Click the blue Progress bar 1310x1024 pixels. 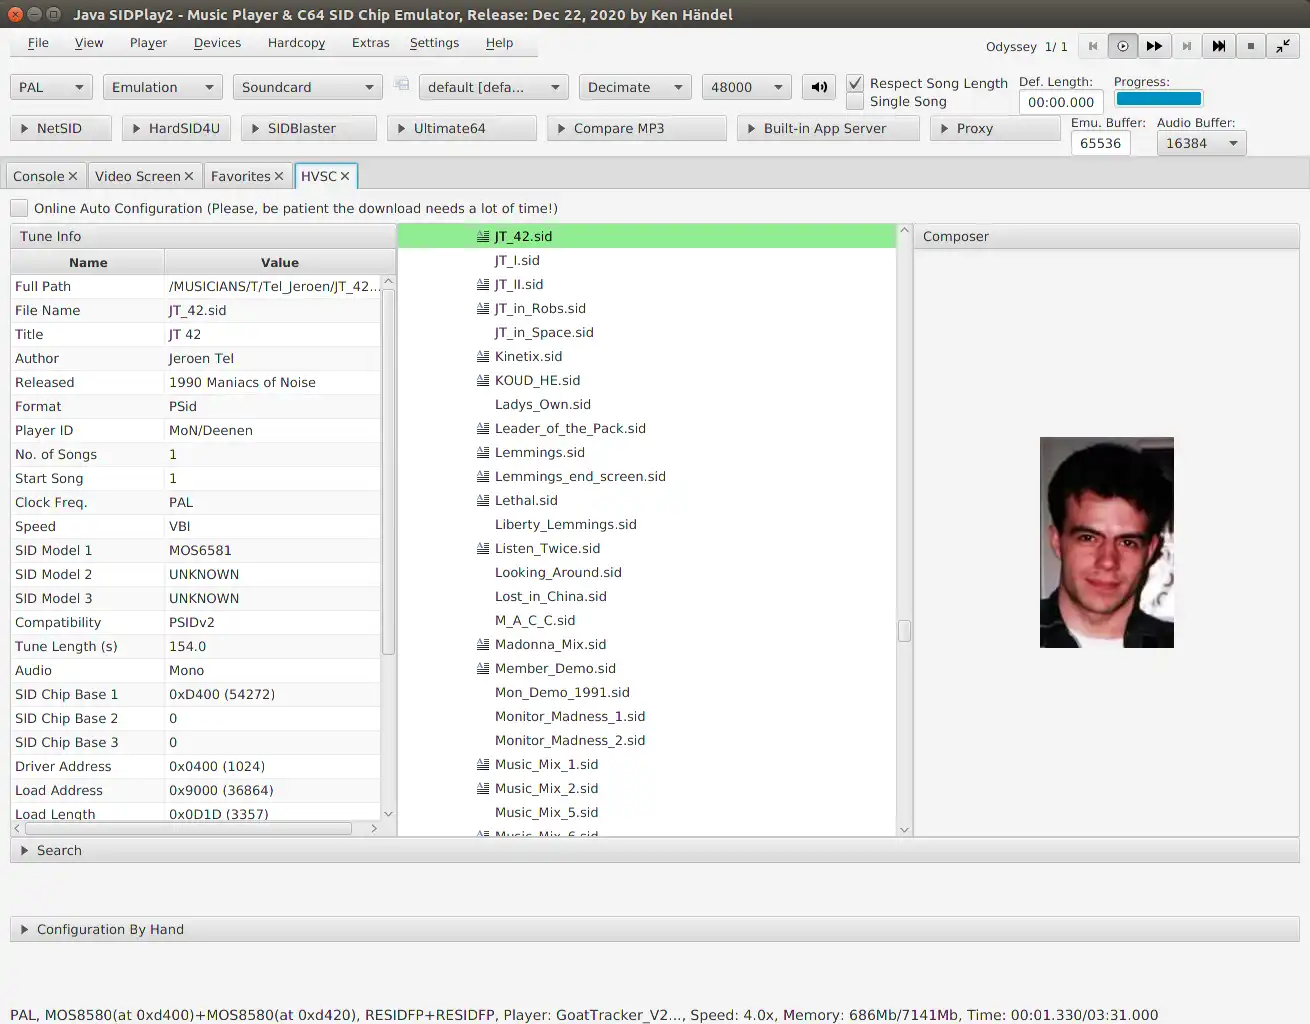[1158, 98]
